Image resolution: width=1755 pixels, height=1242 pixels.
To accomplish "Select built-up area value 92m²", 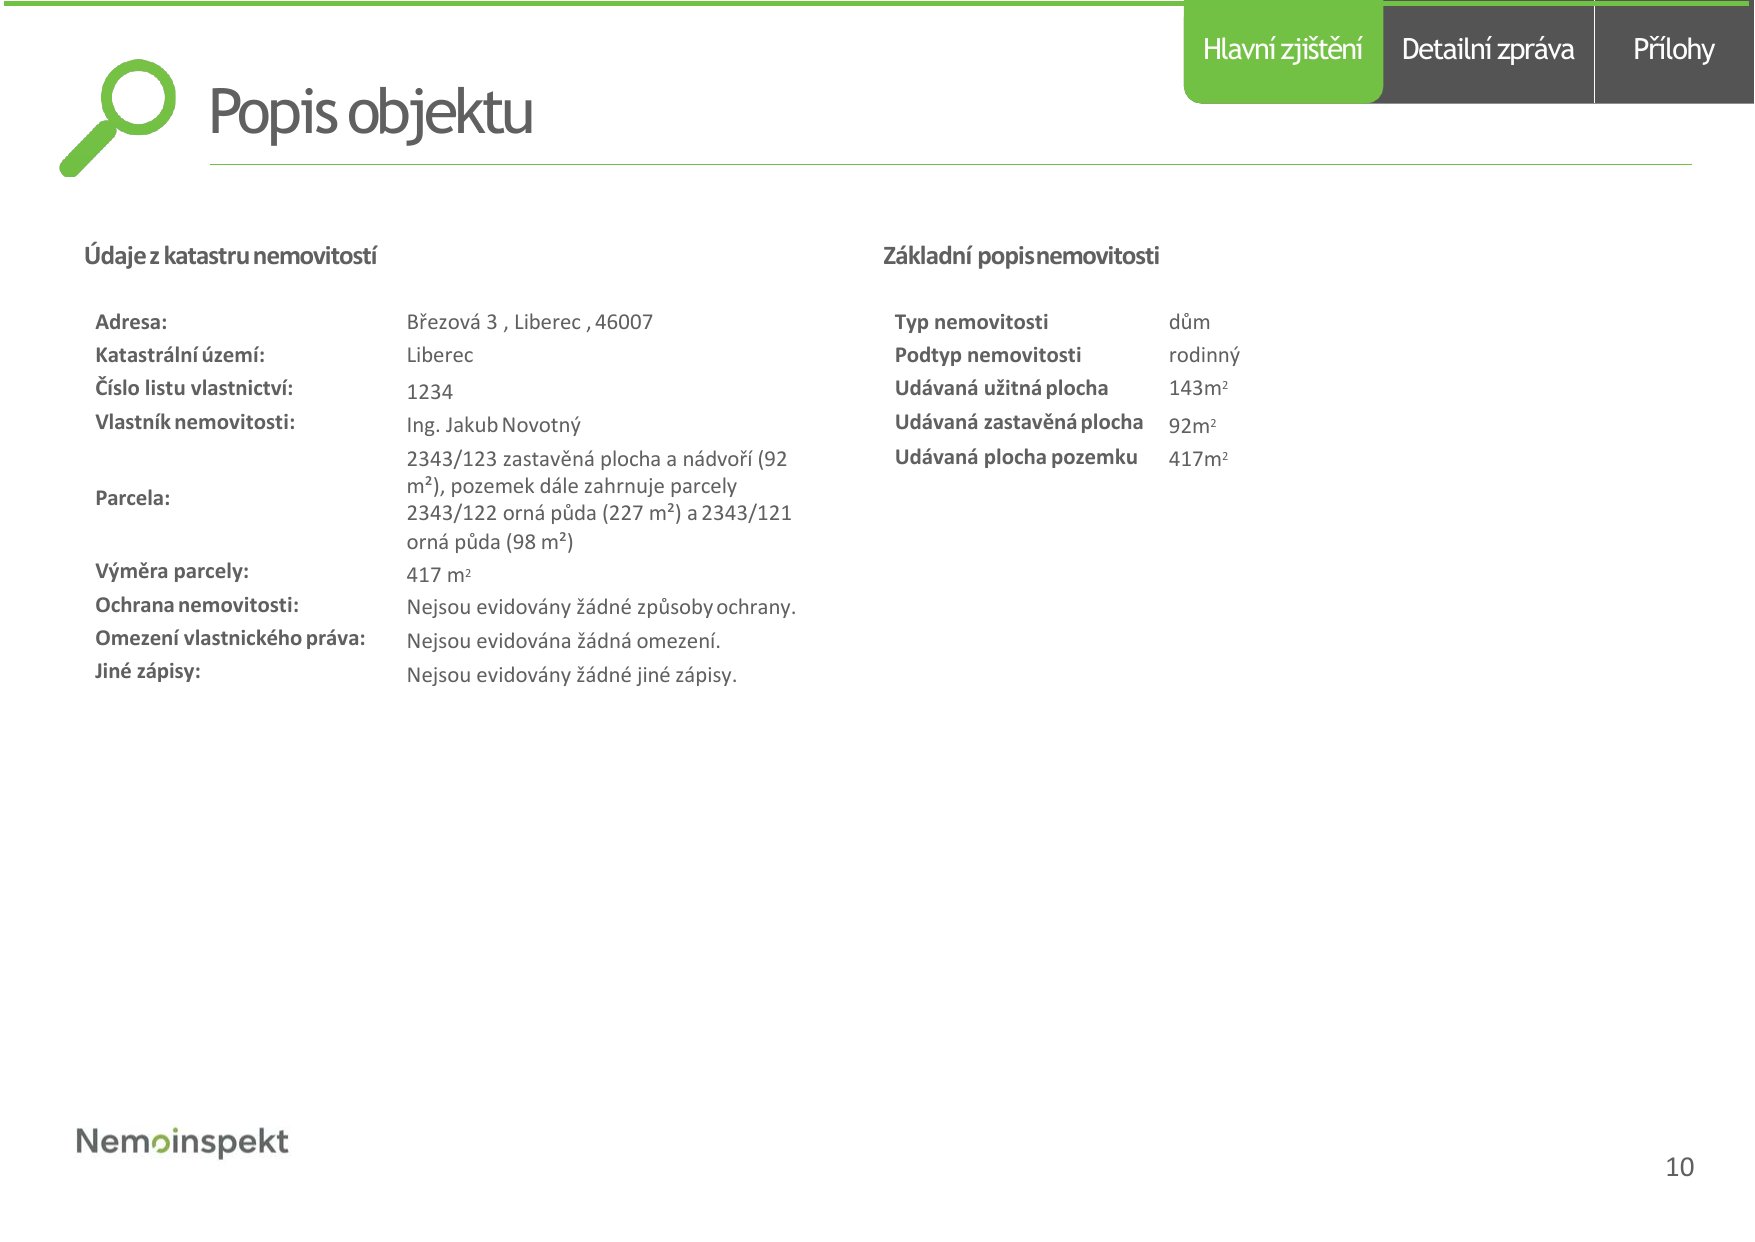I will [x=1192, y=426].
